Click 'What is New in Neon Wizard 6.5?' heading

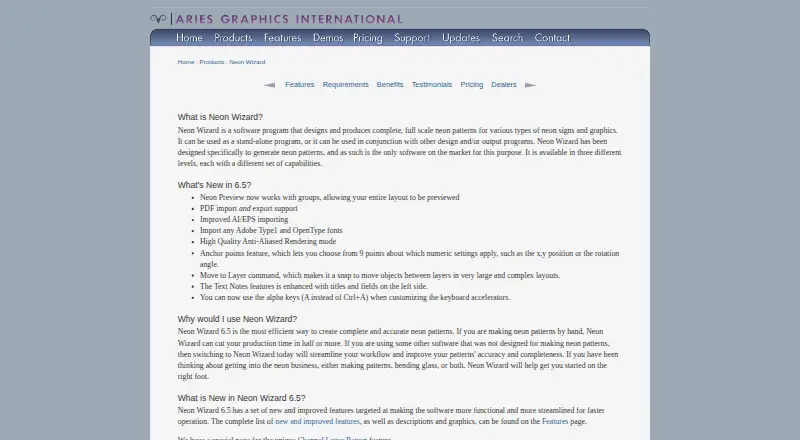tap(241, 398)
